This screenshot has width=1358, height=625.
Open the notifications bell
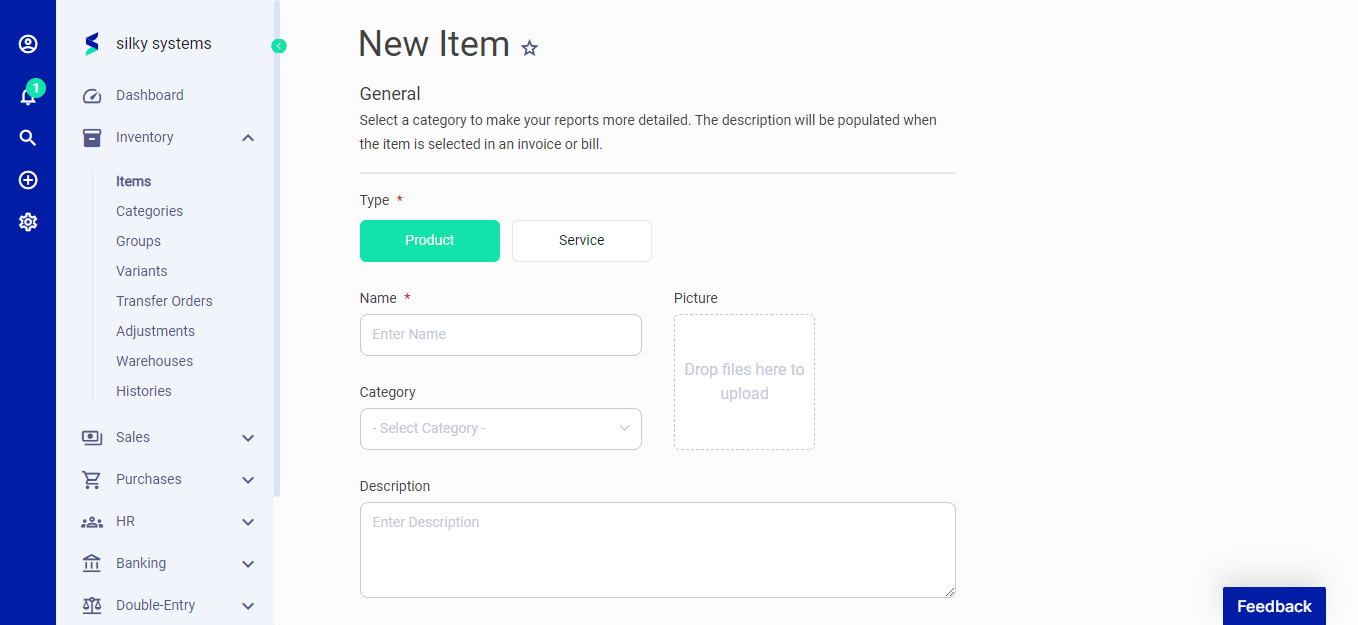click(x=28, y=96)
